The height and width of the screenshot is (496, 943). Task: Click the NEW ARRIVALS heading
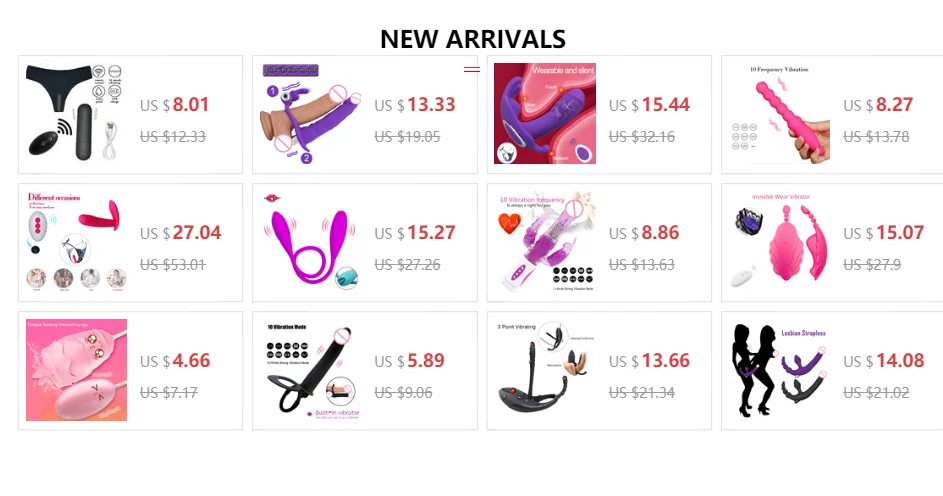[x=473, y=39]
